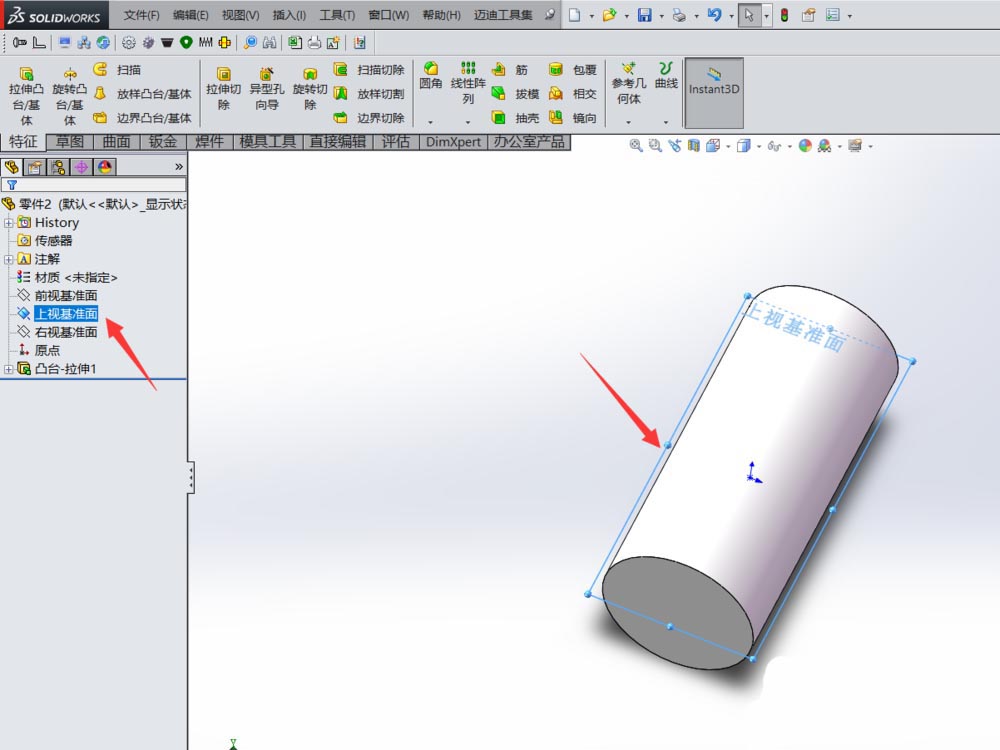Select the 相交 intersect tool
The width and height of the screenshot is (1000, 750).
point(573,94)
